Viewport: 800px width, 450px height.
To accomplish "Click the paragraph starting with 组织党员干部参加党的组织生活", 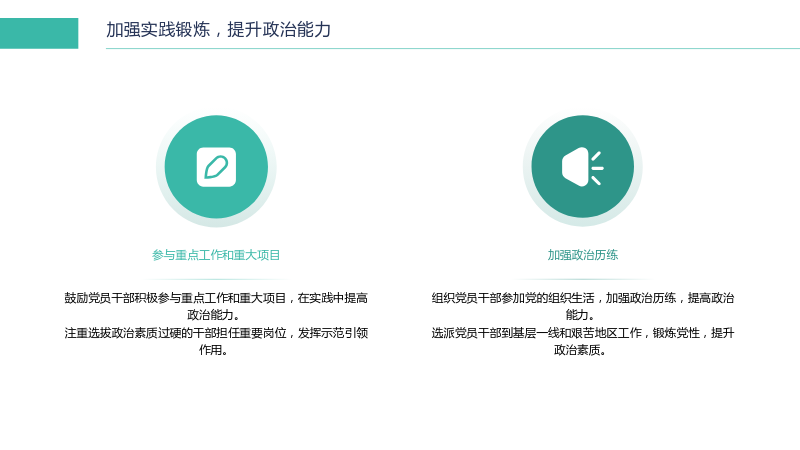I will [x=583, y=306].
